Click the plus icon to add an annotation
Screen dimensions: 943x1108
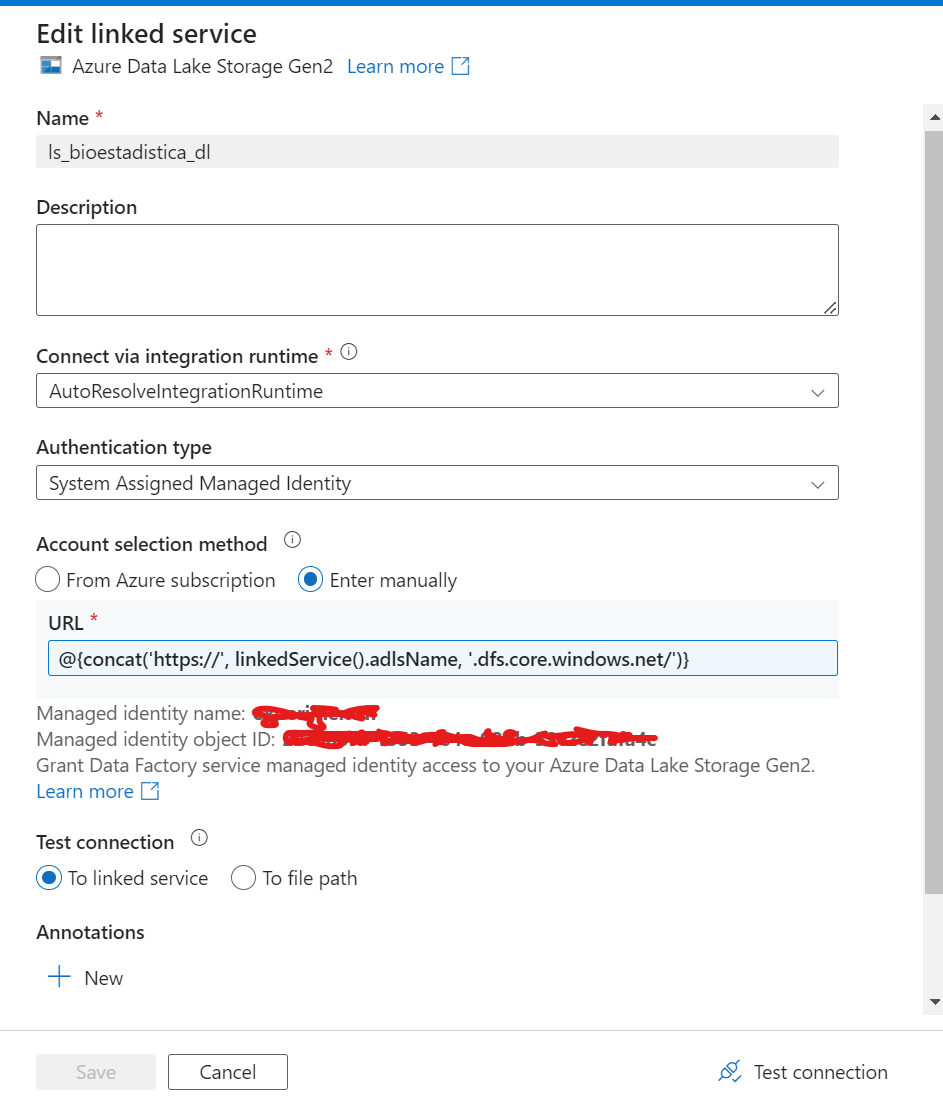click(59, 977)
